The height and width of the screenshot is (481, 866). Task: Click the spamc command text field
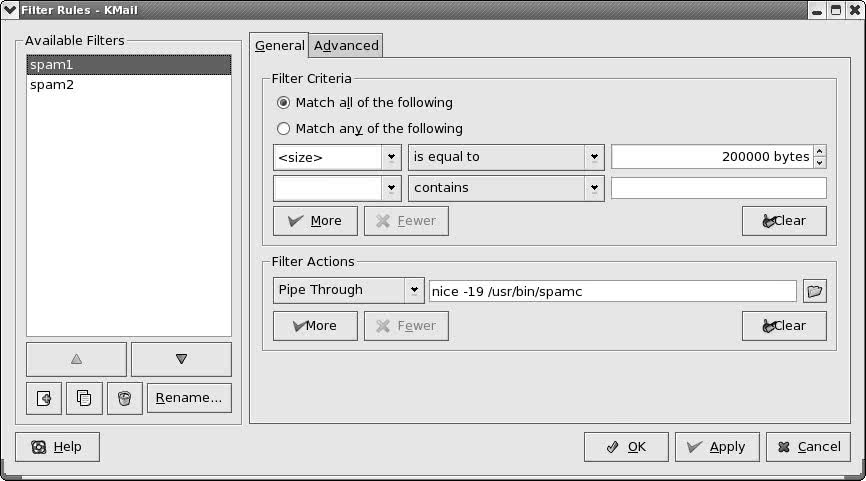(x=612, y=291)
